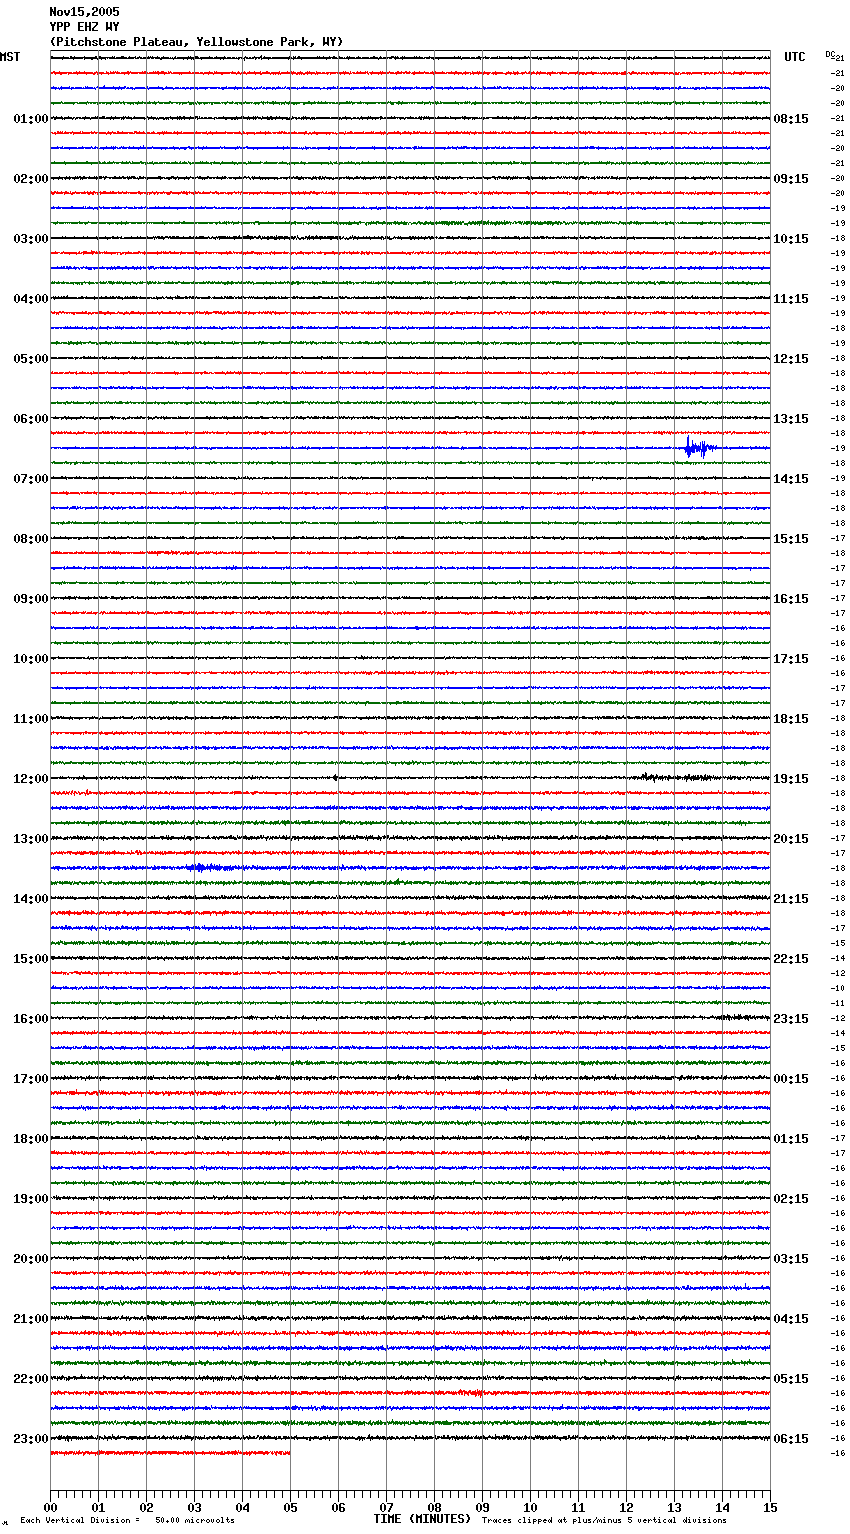
Task: Click the 14:15 UTC time label
Action: [x=791, y=479]
